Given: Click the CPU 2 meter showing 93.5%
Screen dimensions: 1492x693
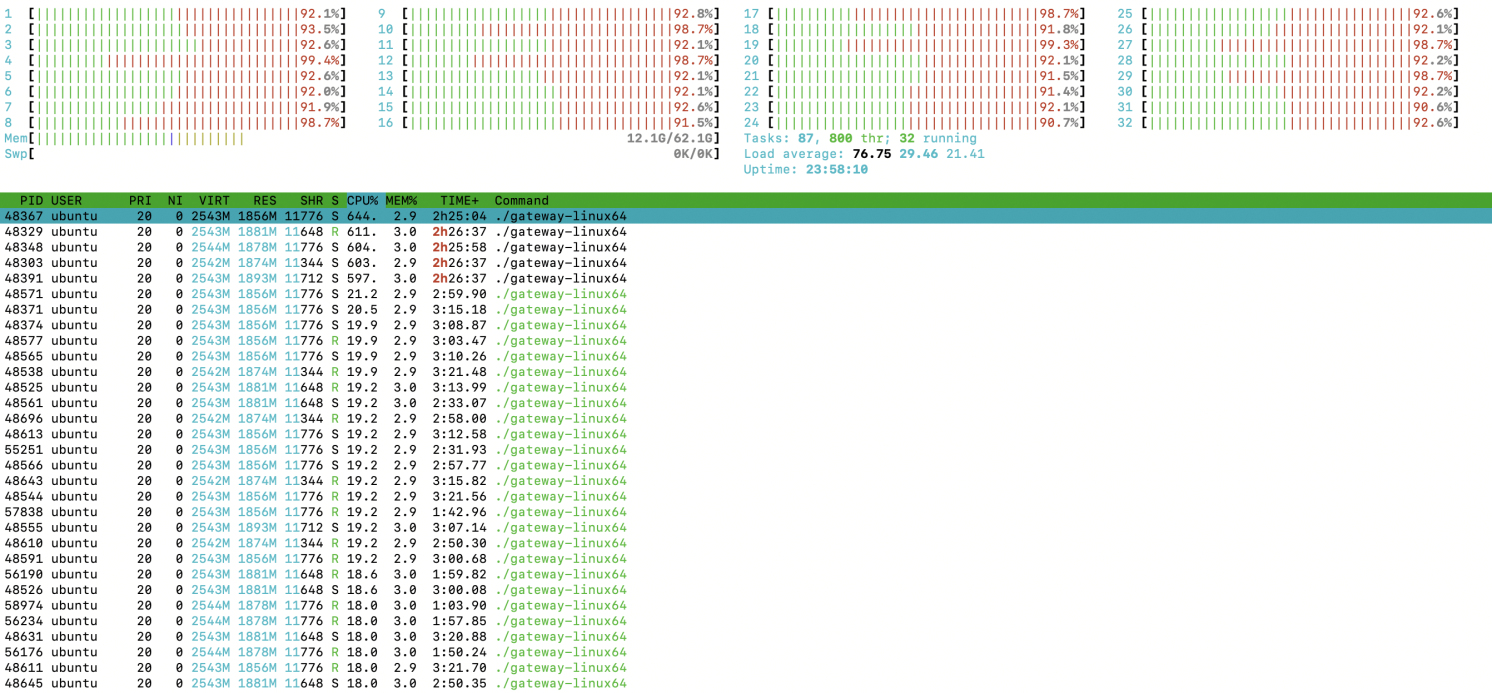Looking at the screenshot, I should (175, 29).
